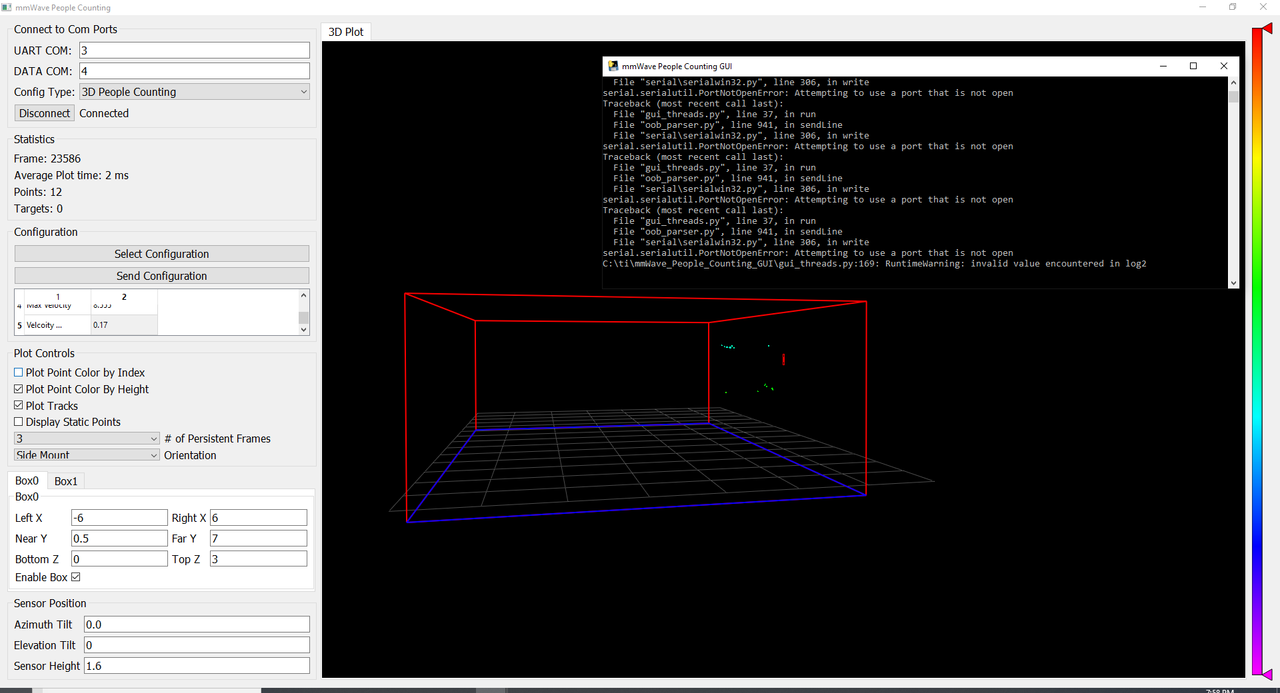Click the Top Z input field
Viewport: 1280px width, 693px height.
[x=258, y=559]
